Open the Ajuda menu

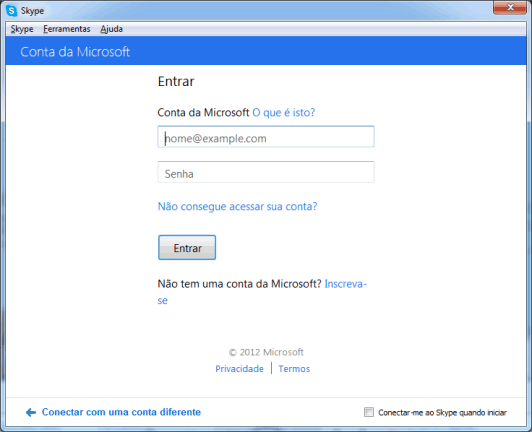click(x=111, y=29)
